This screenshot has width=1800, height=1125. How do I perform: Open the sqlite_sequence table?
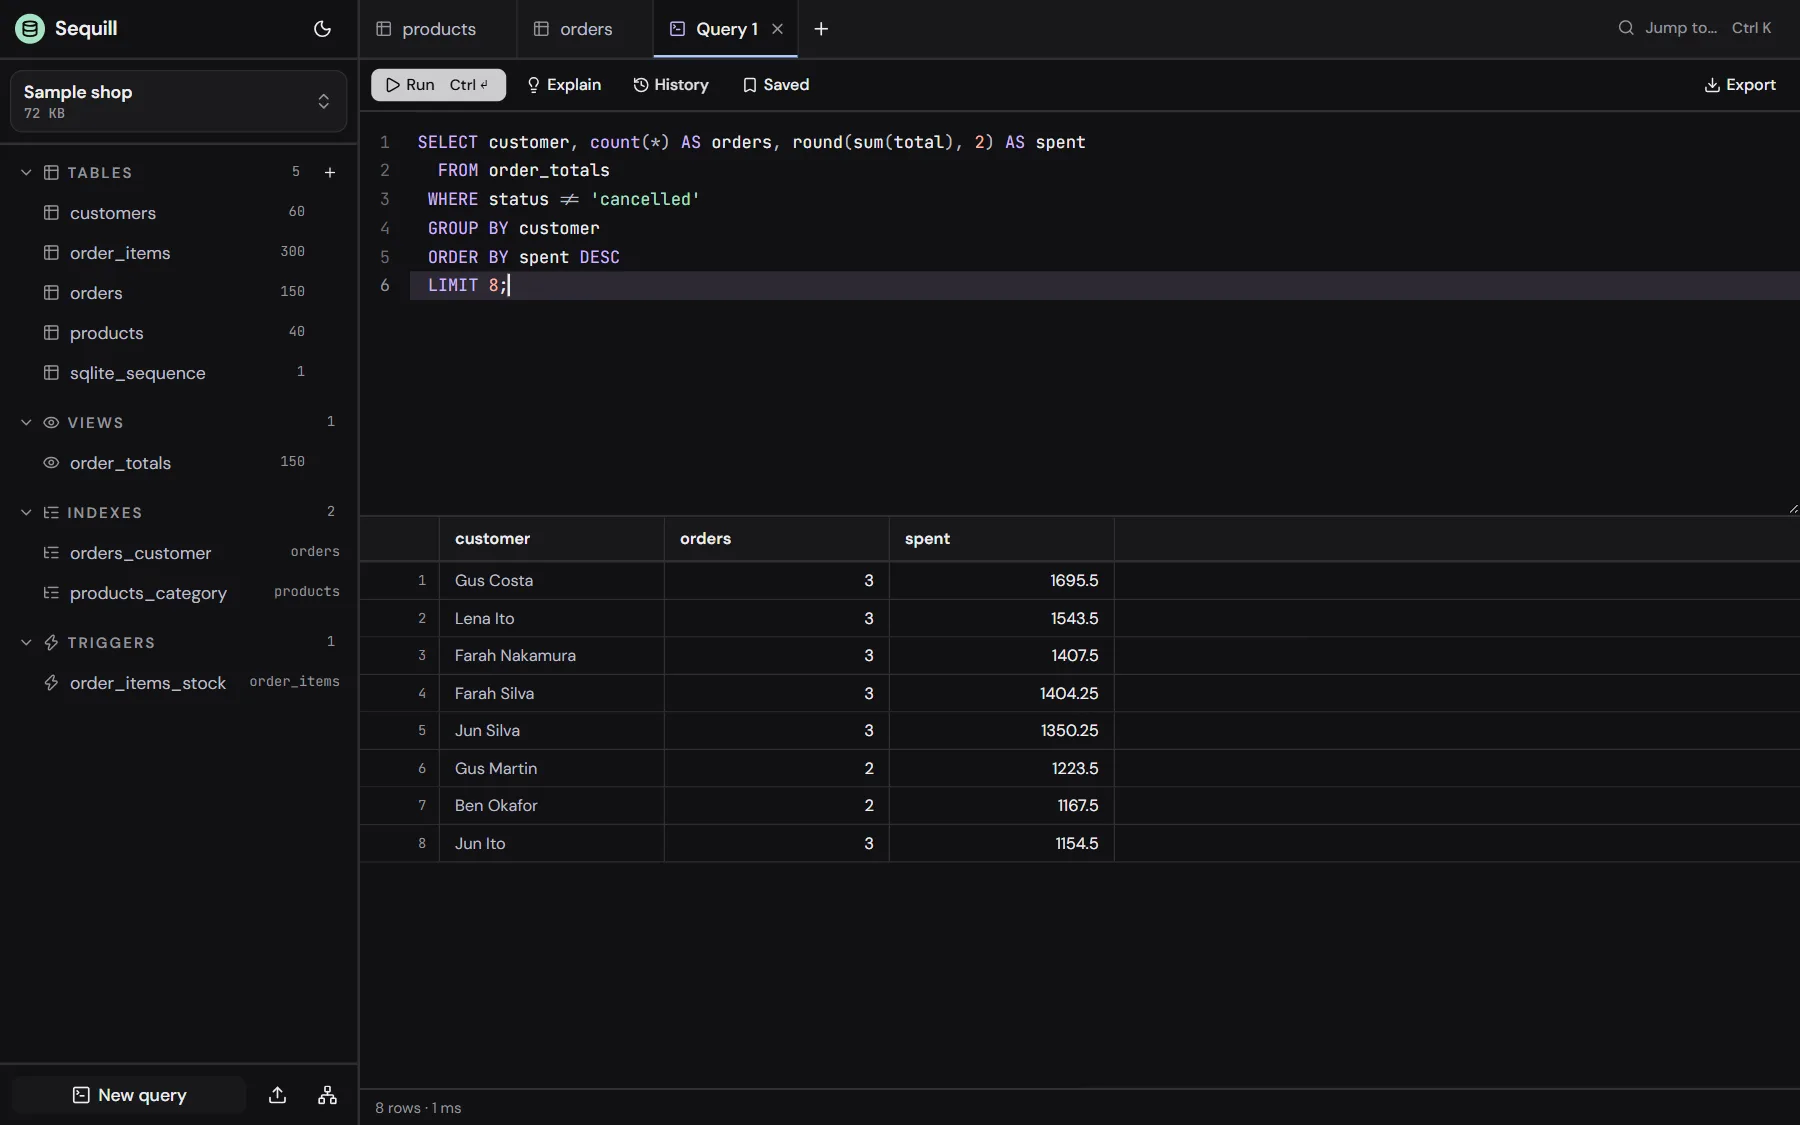[178, 373]
